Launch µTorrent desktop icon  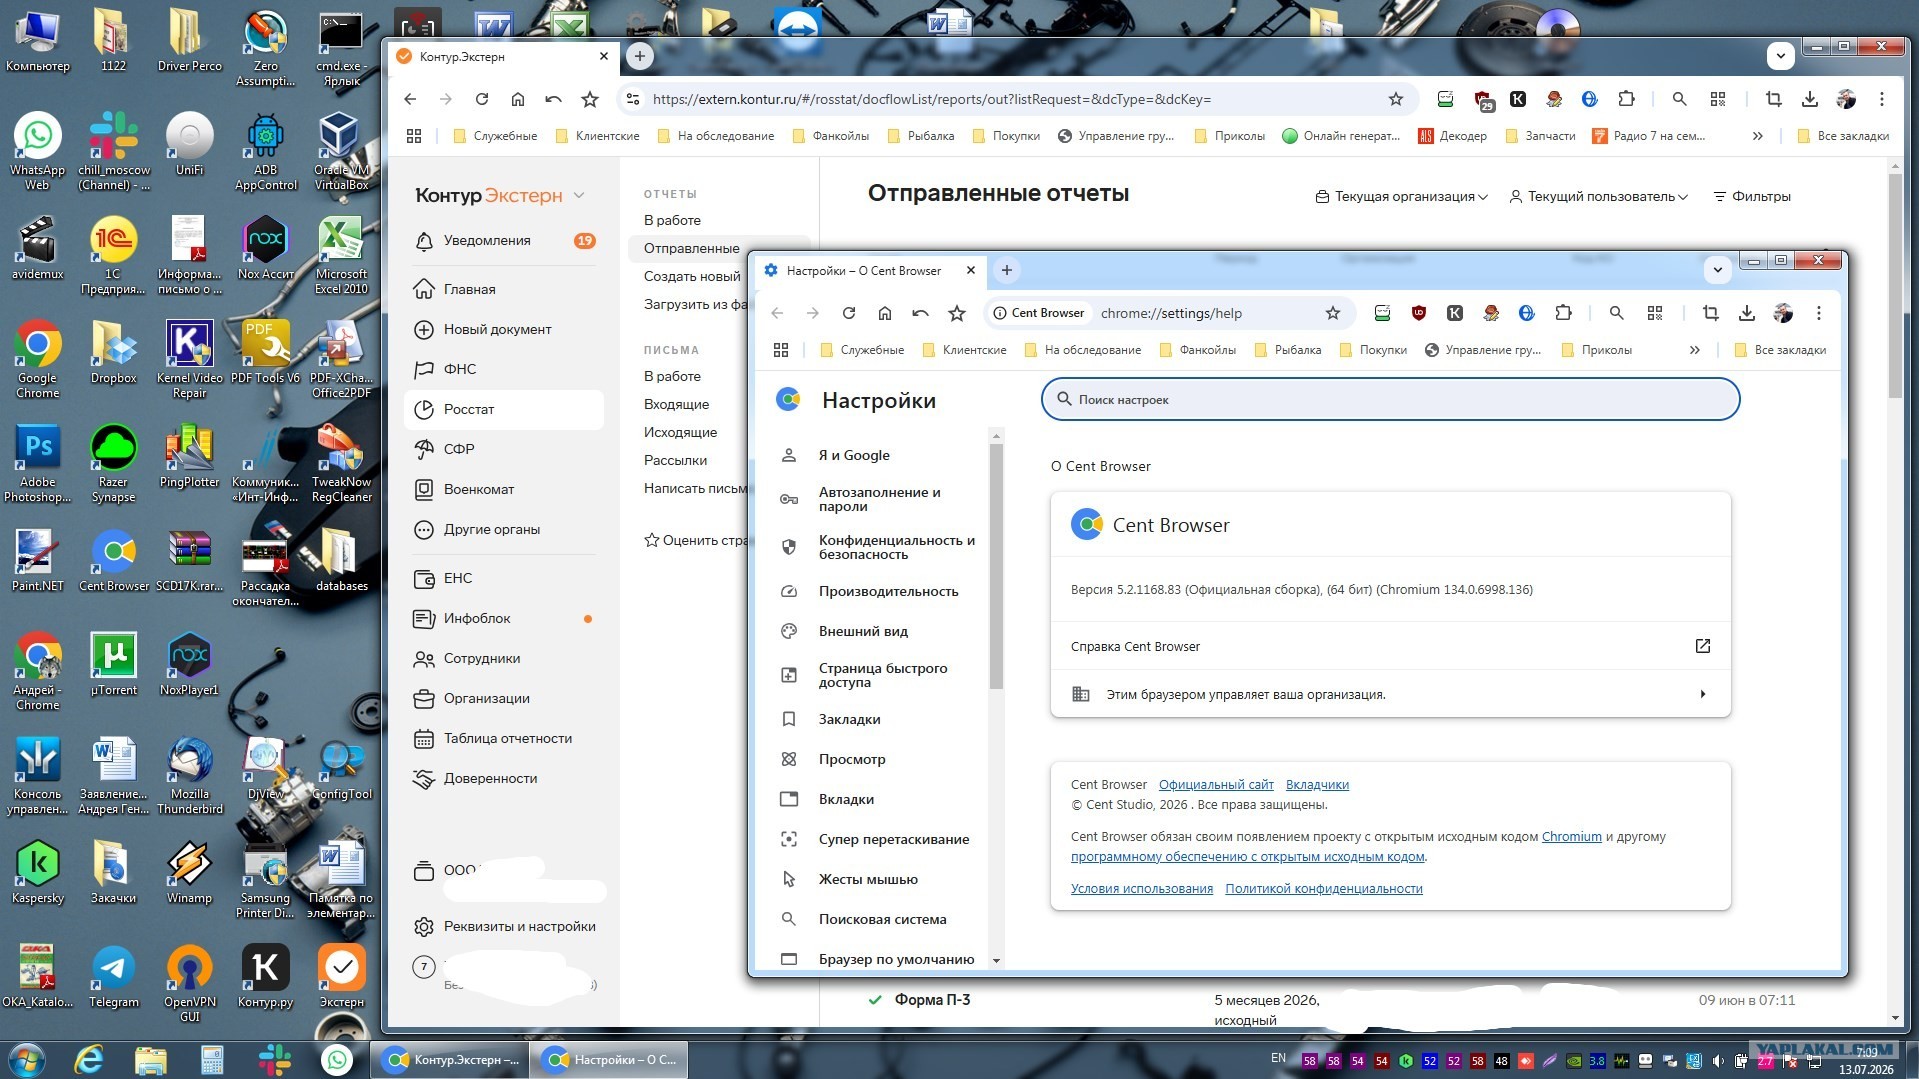pyautogui.click(x=113, y=664)
